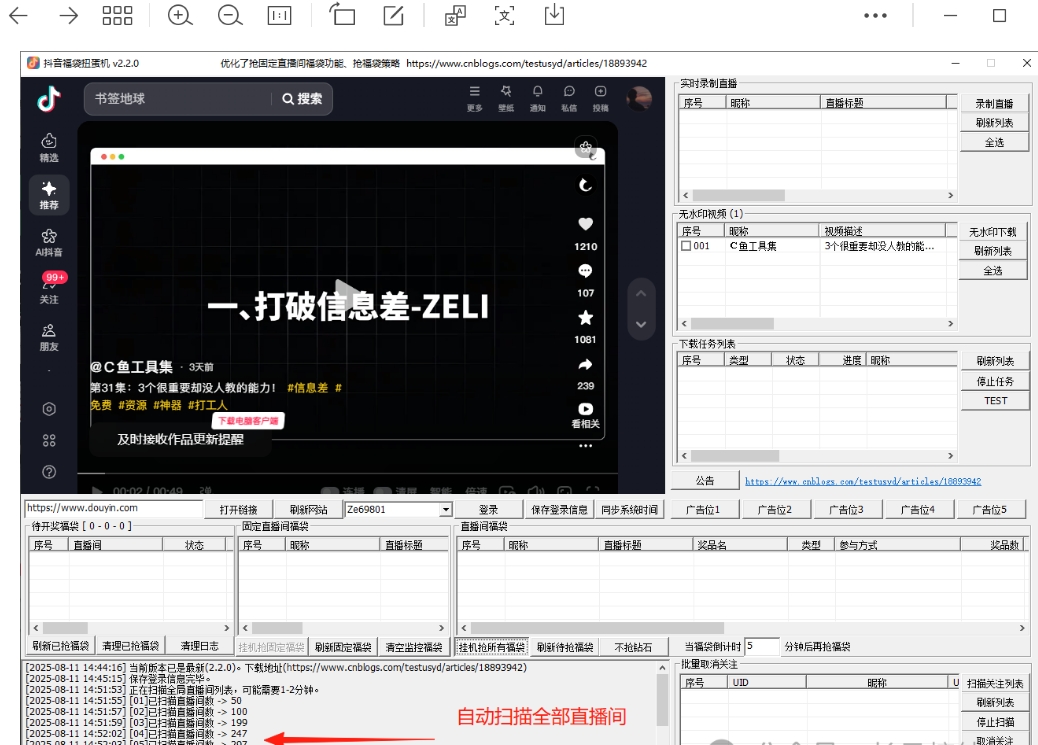
Task: Open the user avatar in the Douyin header
Action: click(639, 99)
